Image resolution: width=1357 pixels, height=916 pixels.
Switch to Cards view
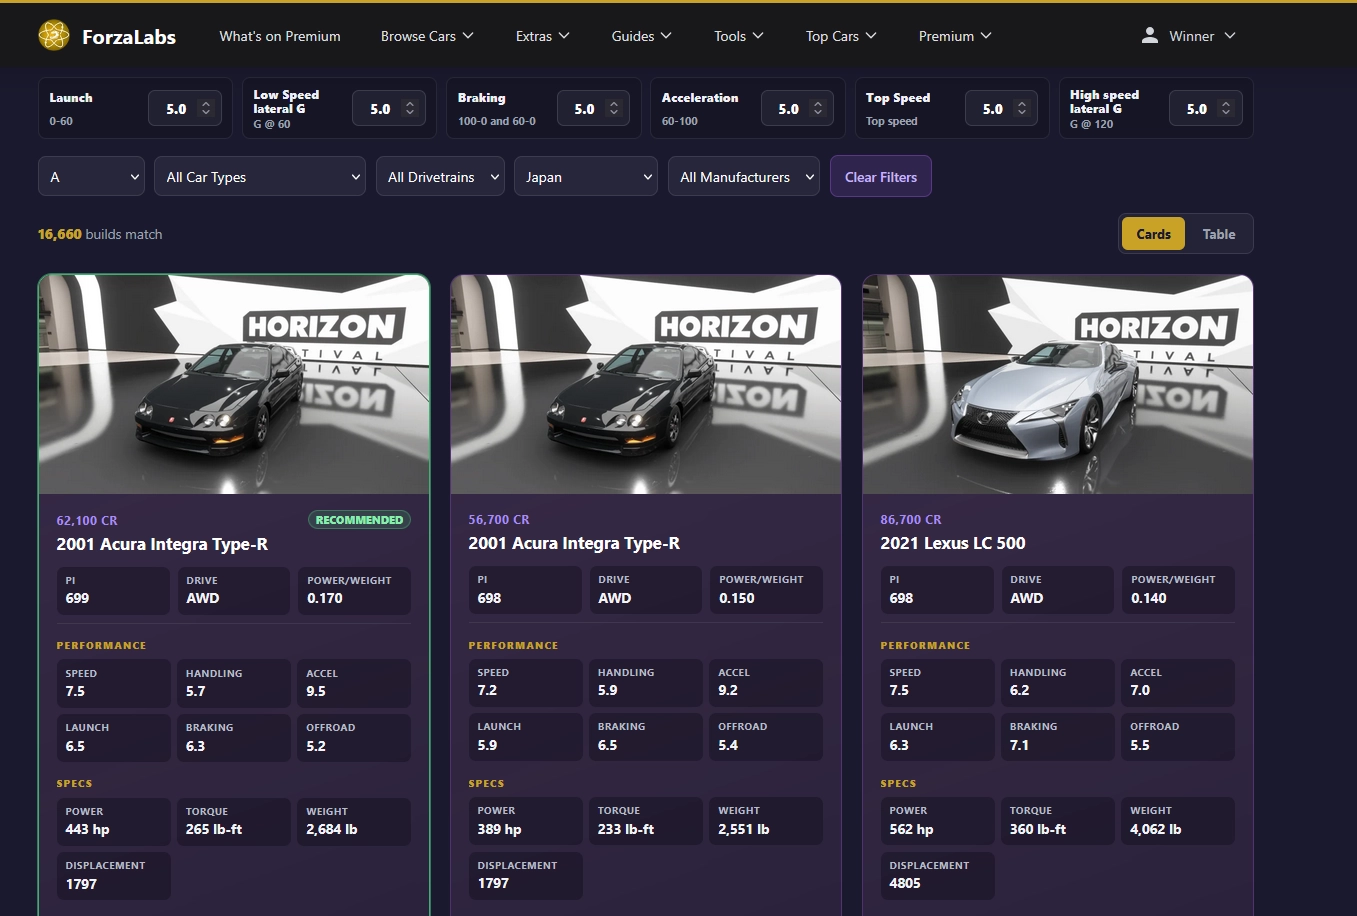pyautogui.click(x=1153, y=234)
